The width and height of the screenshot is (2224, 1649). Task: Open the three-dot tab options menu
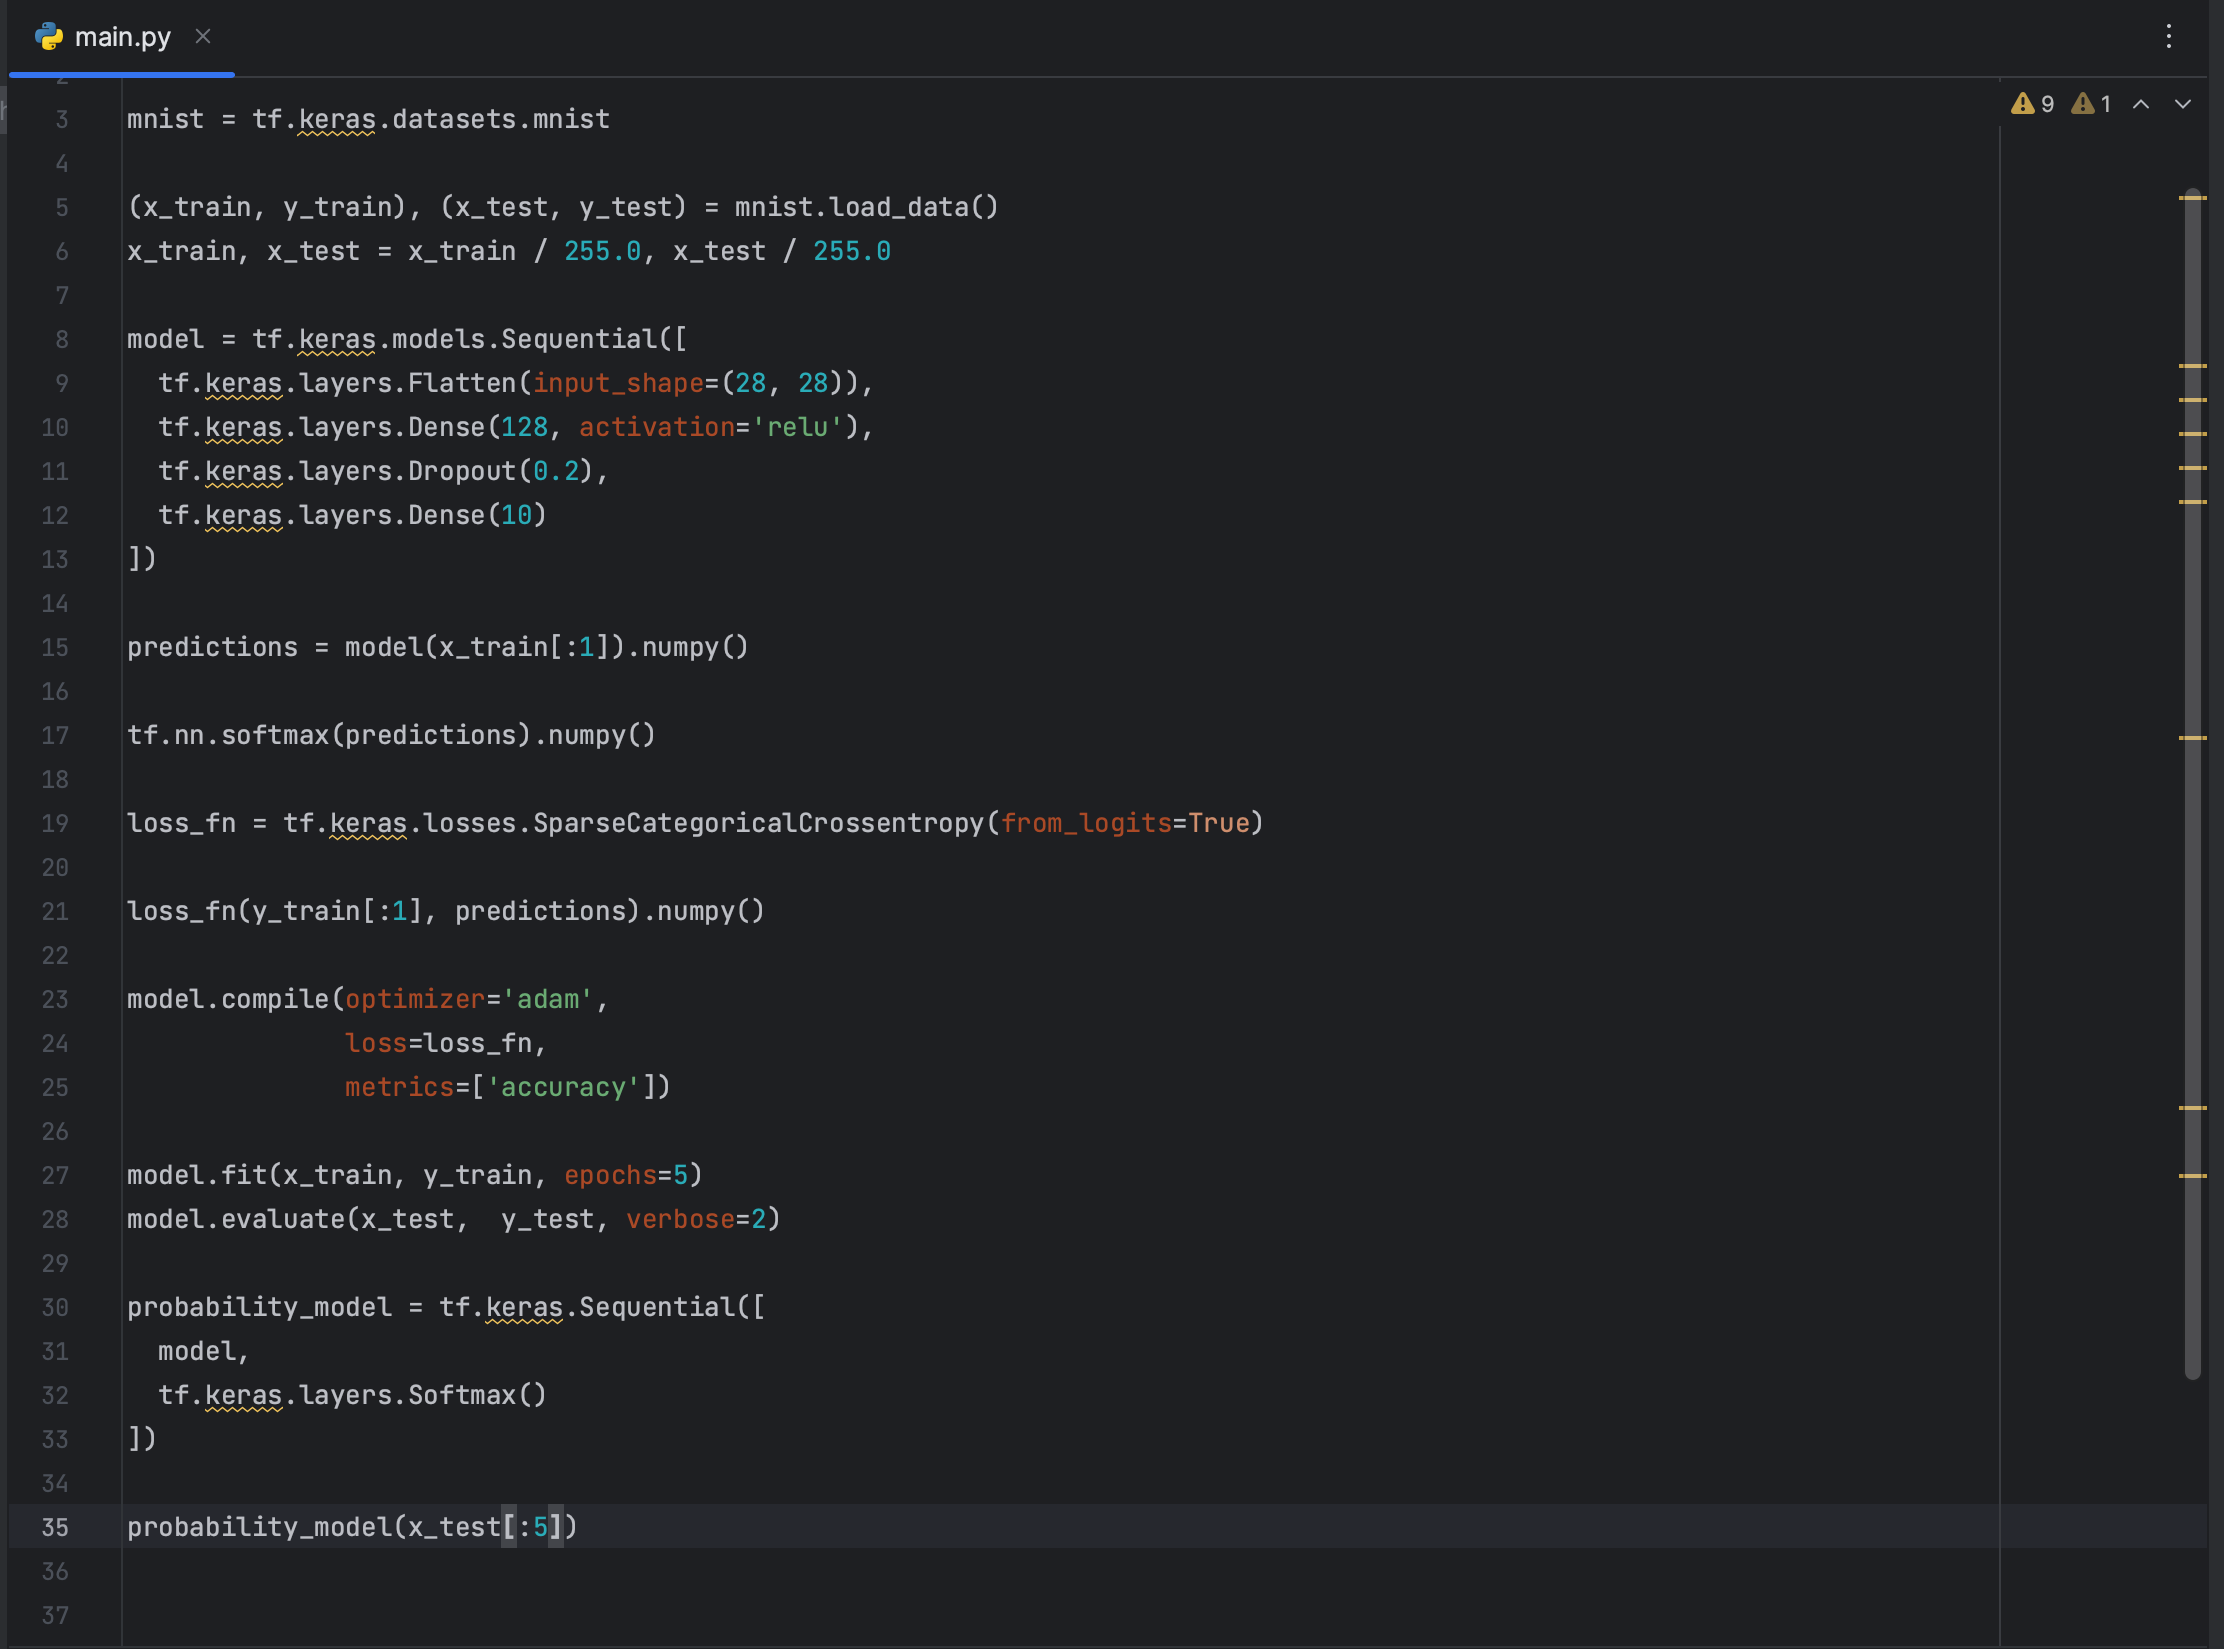(x=2168, y=37)
